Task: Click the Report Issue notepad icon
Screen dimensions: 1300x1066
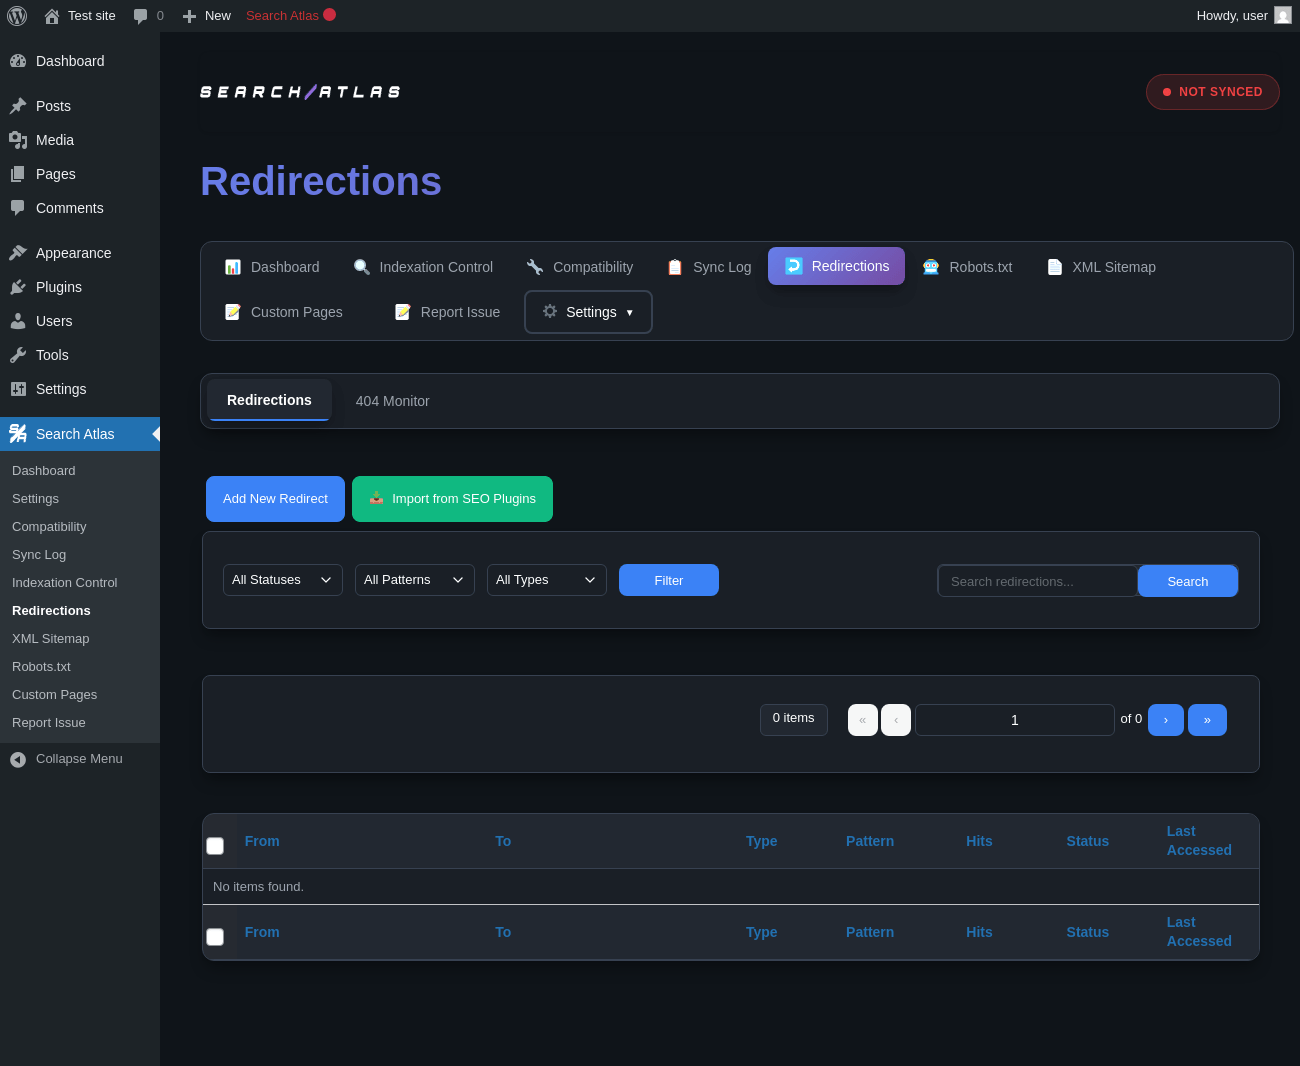Action: tap(403, 312)
